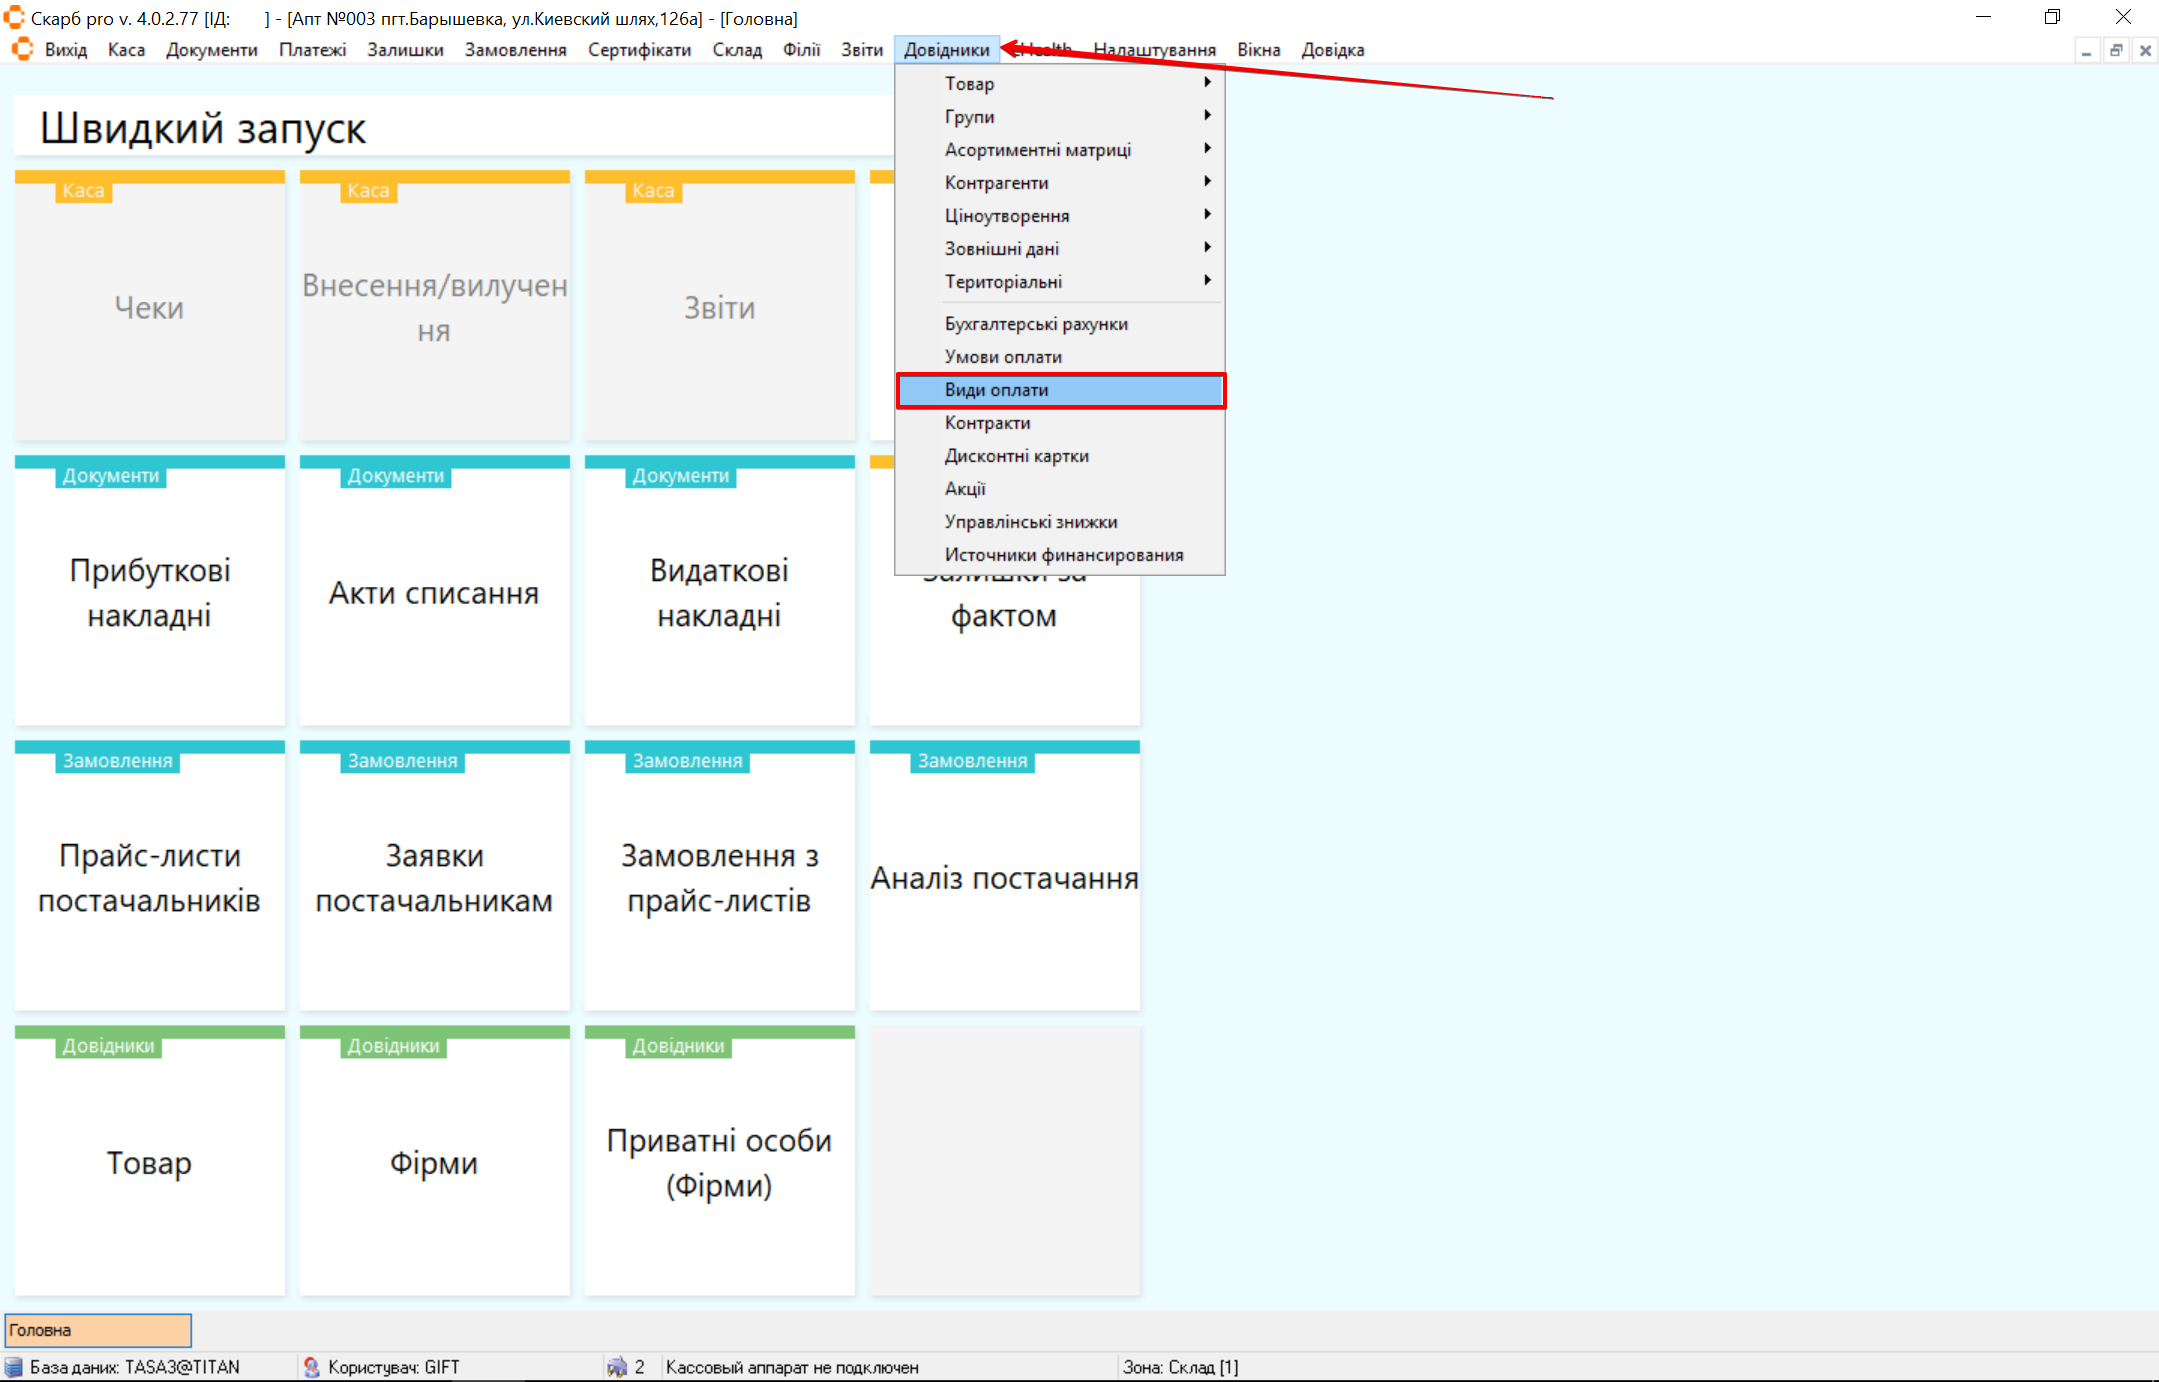Click the database icon in status bar
The image size is (2159, 1382).
pos(14,1367)
